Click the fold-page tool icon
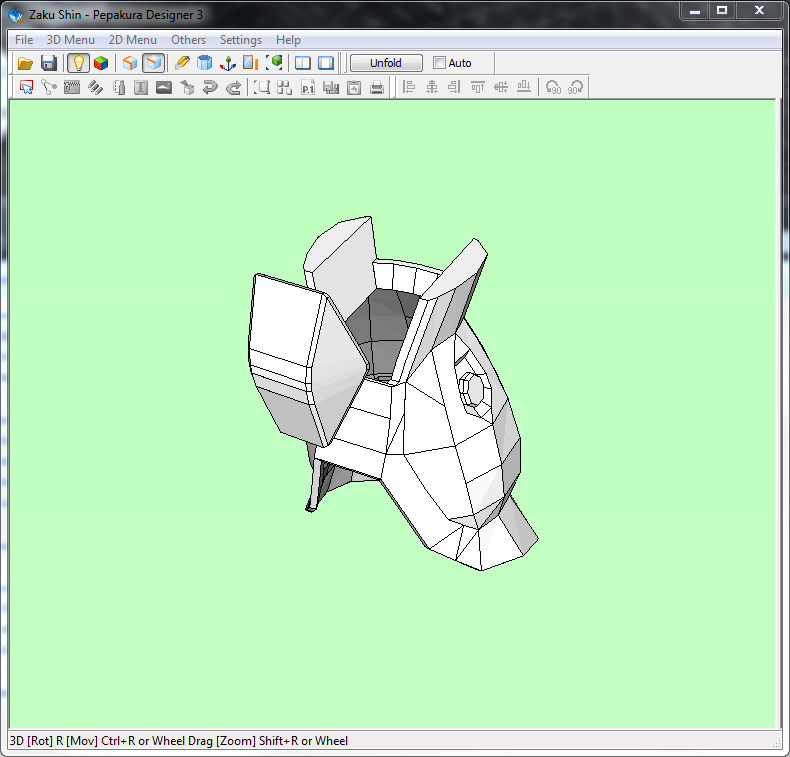Viewport: 790px width, 757px height. [119, 87]
